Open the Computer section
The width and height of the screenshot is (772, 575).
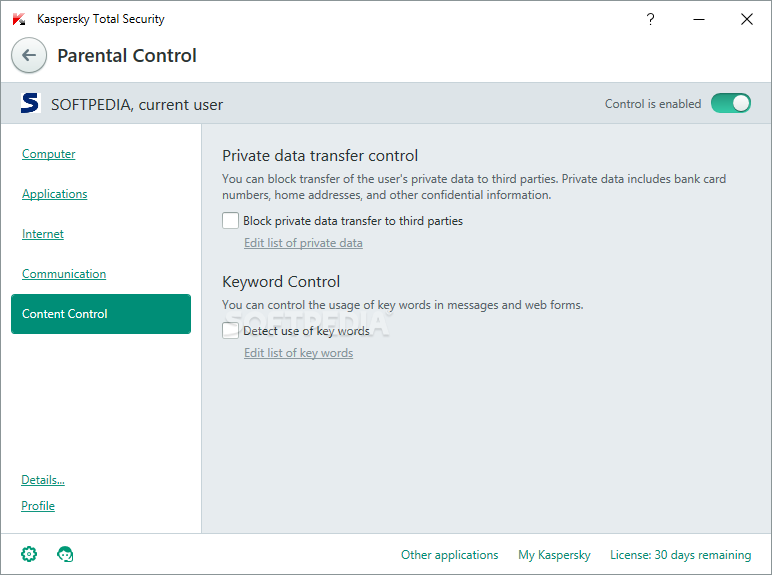pos(49,154)
